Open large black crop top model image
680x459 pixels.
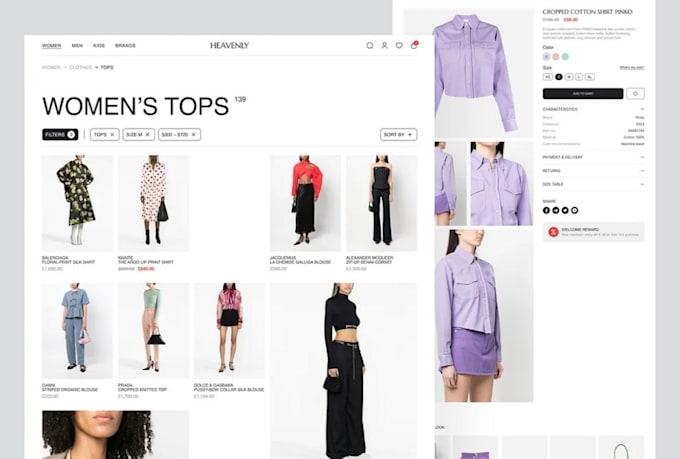343,371
